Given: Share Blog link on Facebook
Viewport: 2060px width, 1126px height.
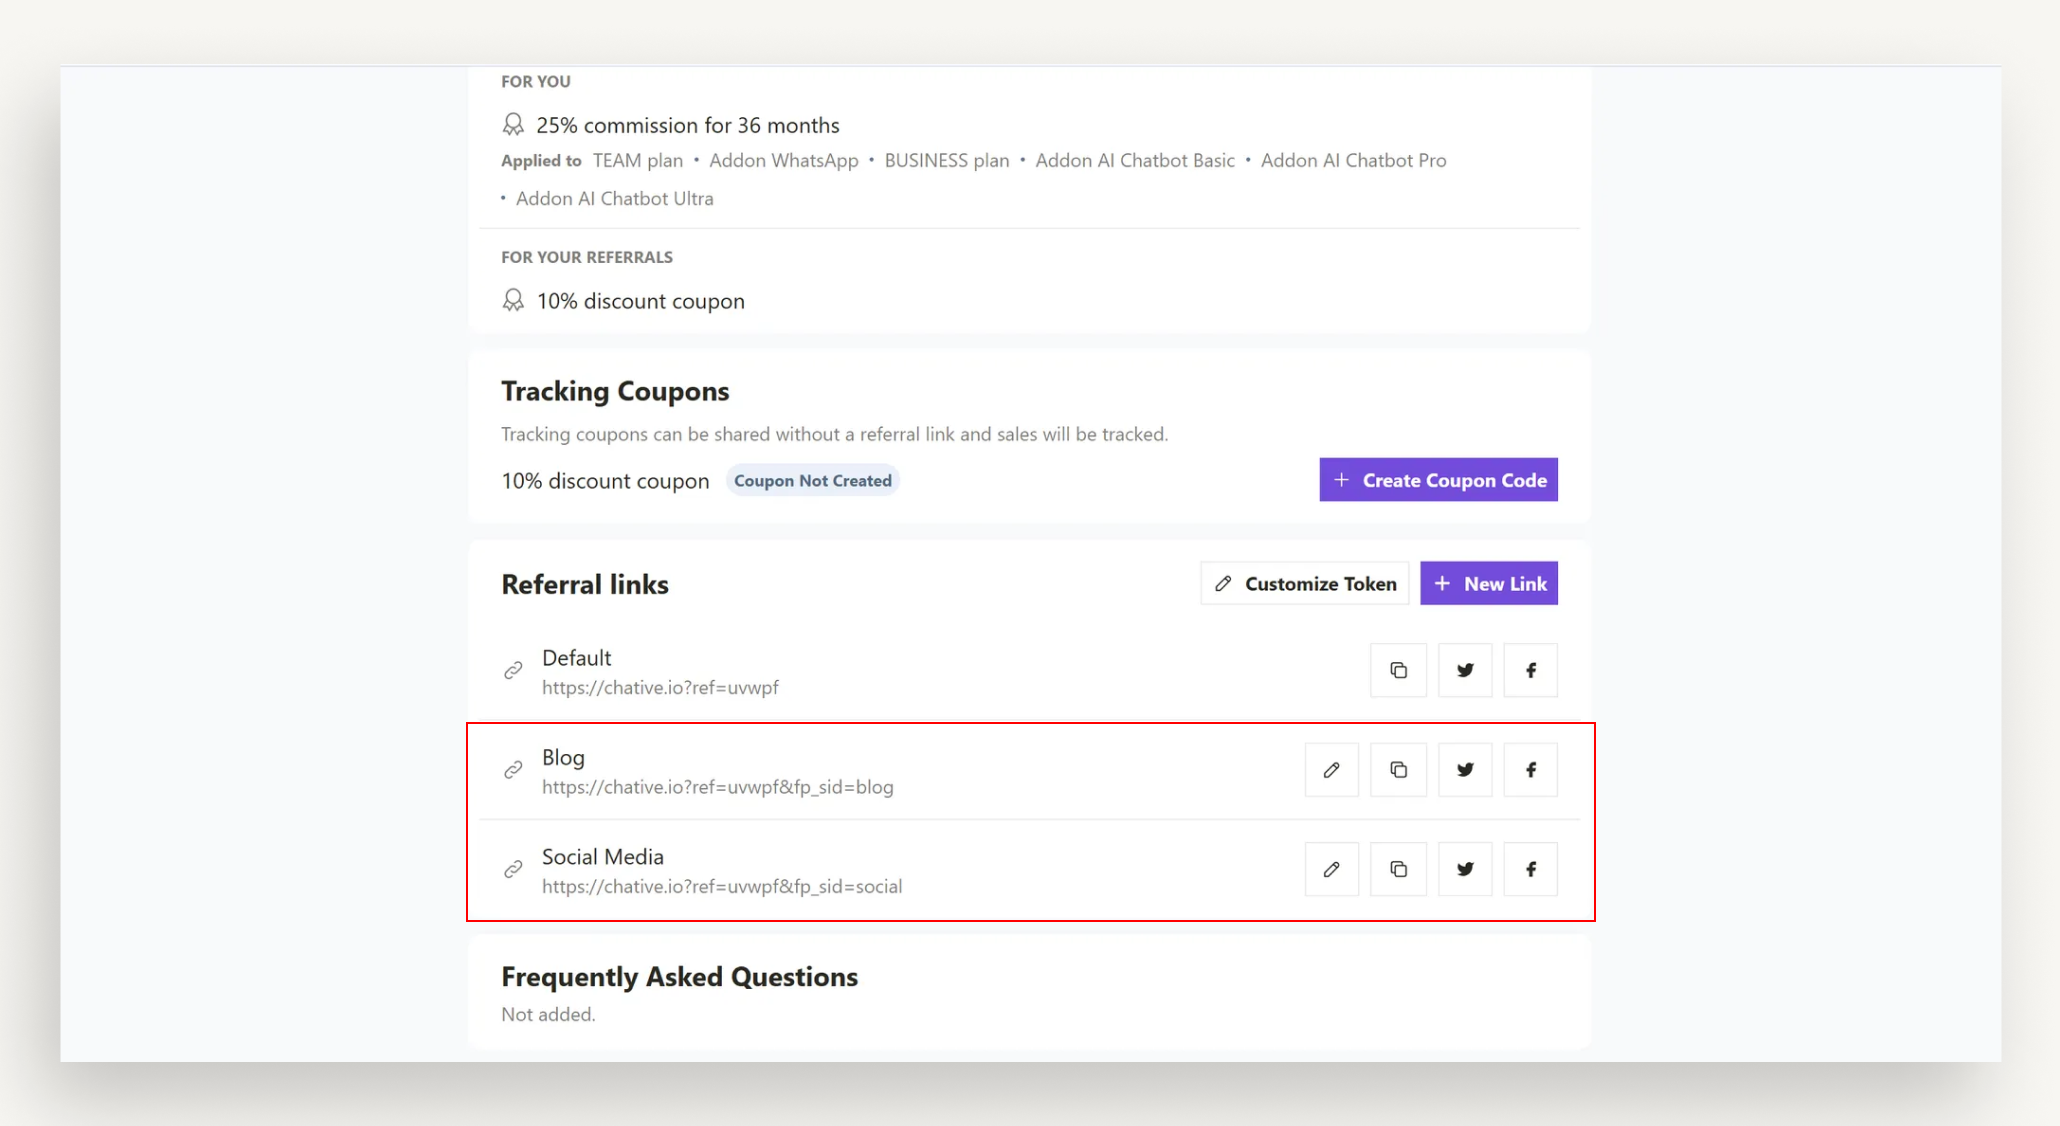Looking at the screenshot, I should click(1530, 770).
